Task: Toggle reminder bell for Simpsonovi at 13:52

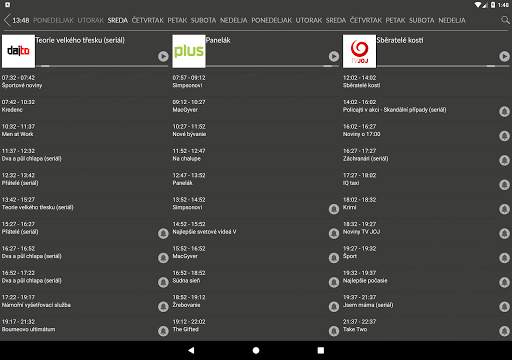Action: (x=334, y=209)
